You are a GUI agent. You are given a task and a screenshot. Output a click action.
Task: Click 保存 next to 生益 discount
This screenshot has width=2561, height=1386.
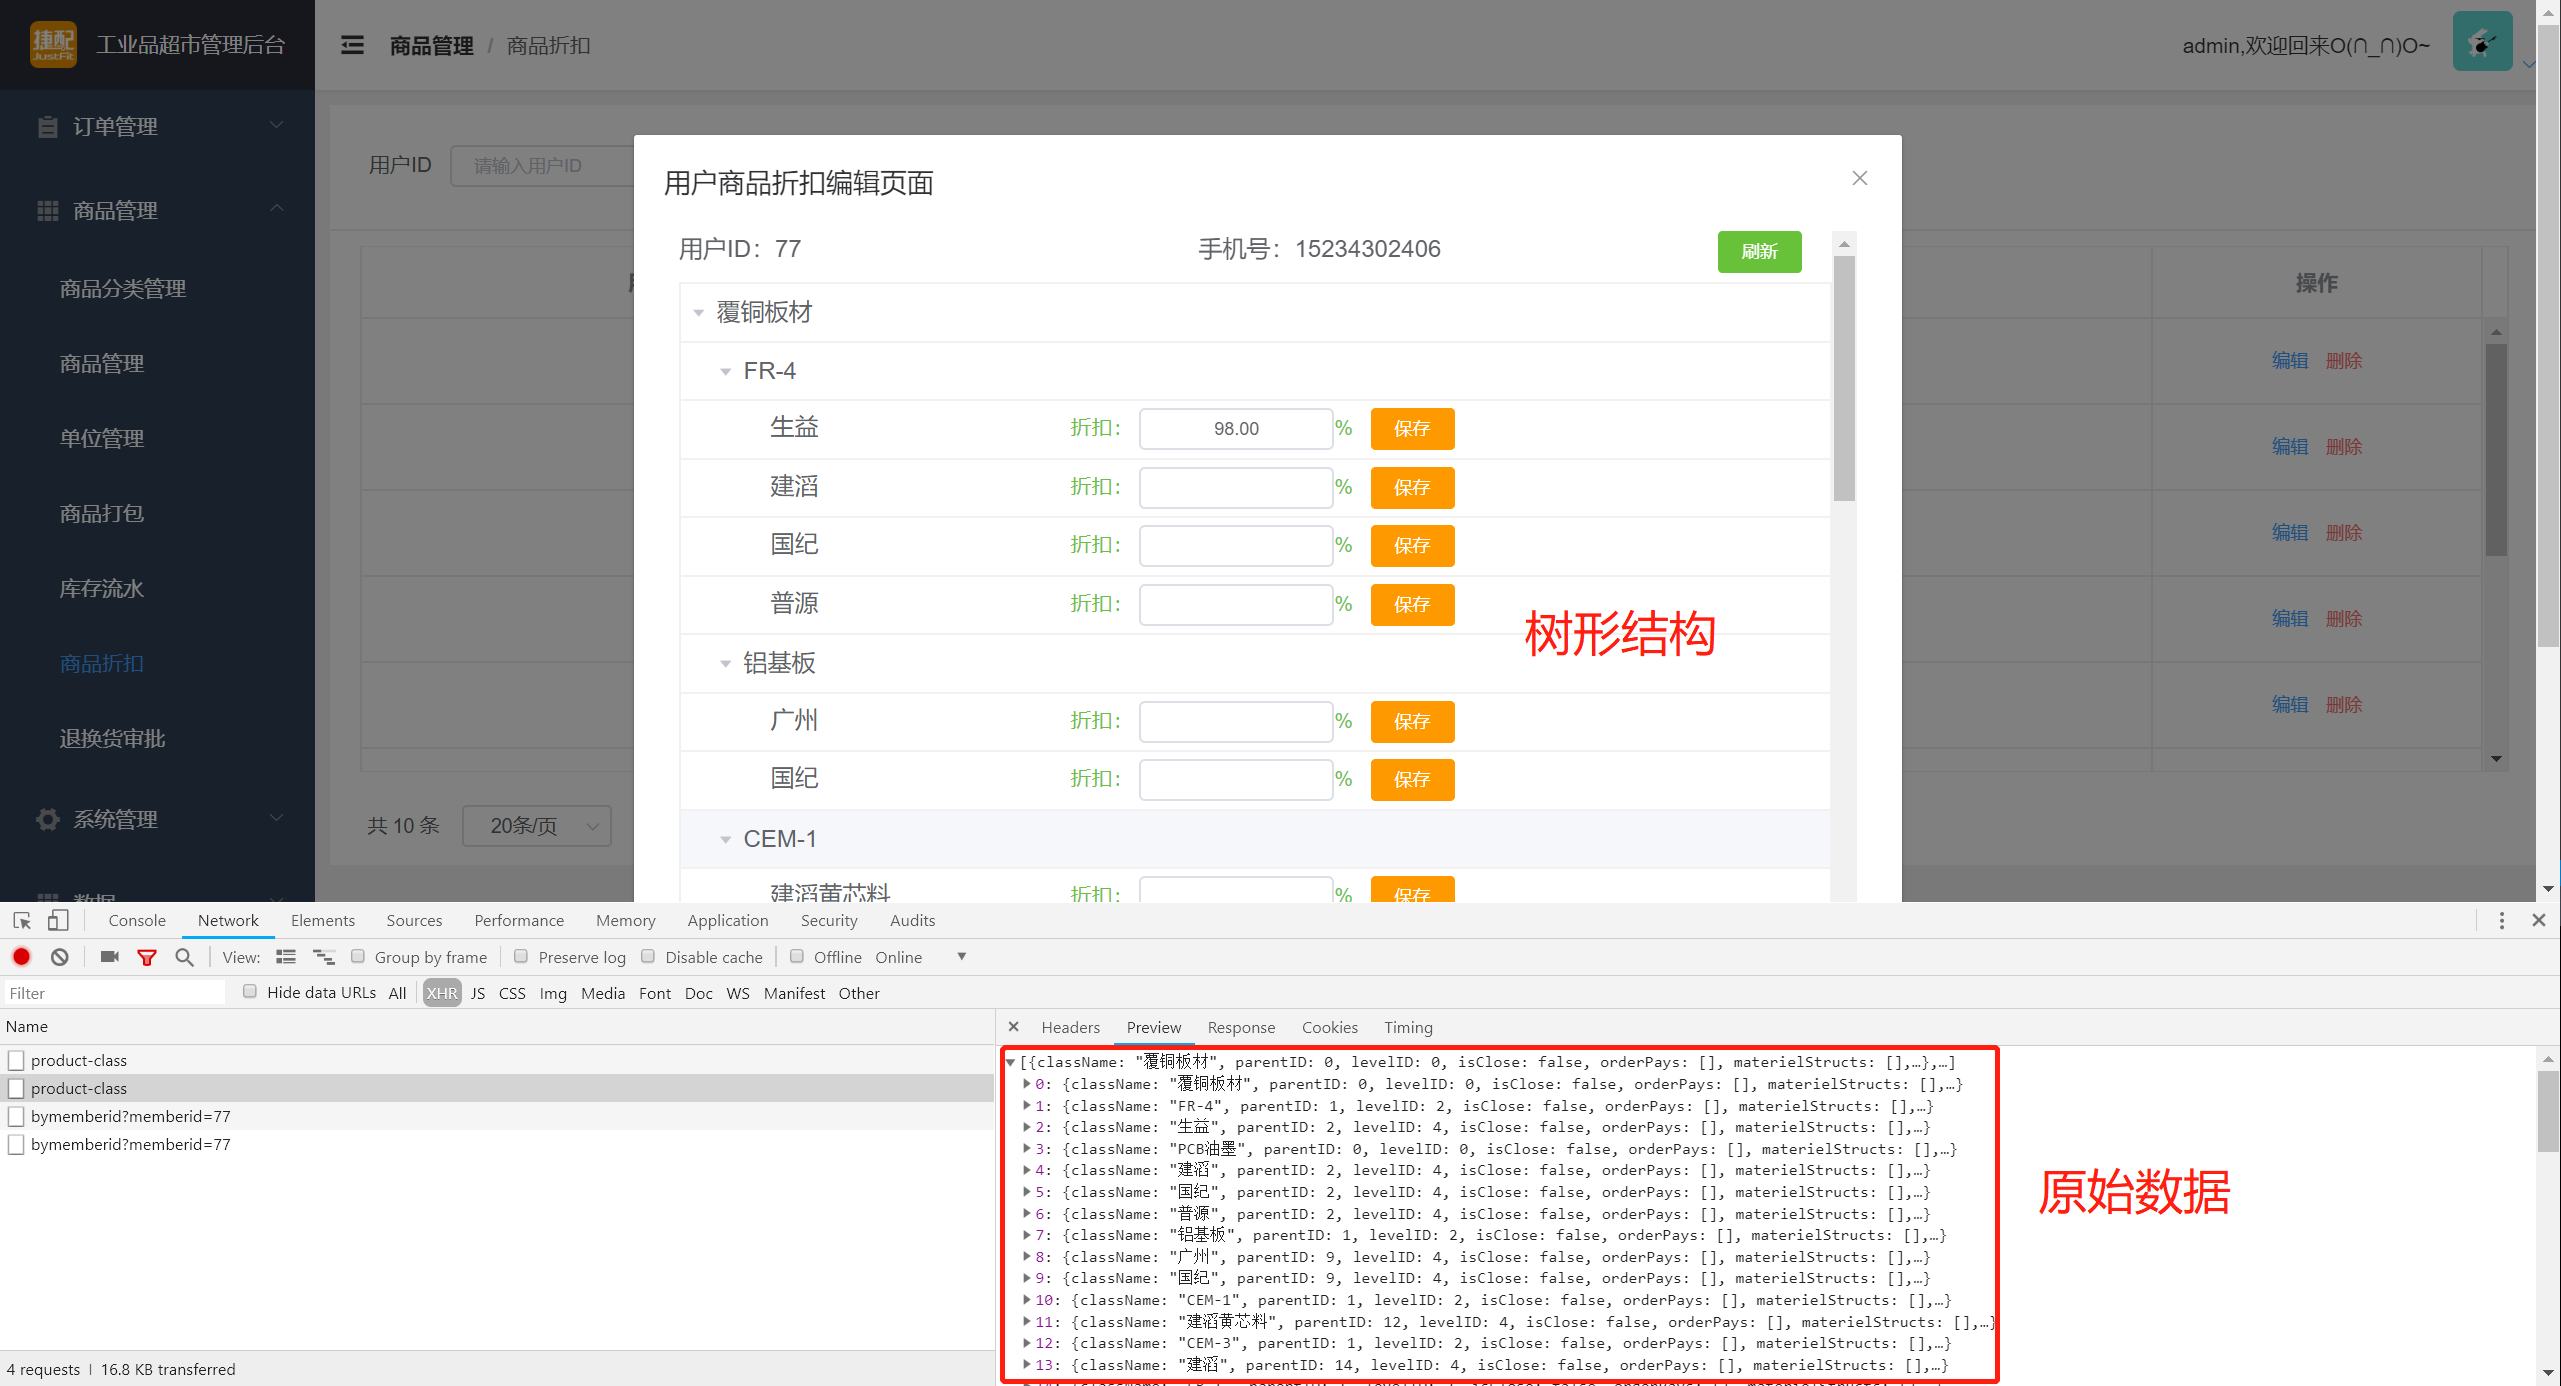coord(1412,428)
